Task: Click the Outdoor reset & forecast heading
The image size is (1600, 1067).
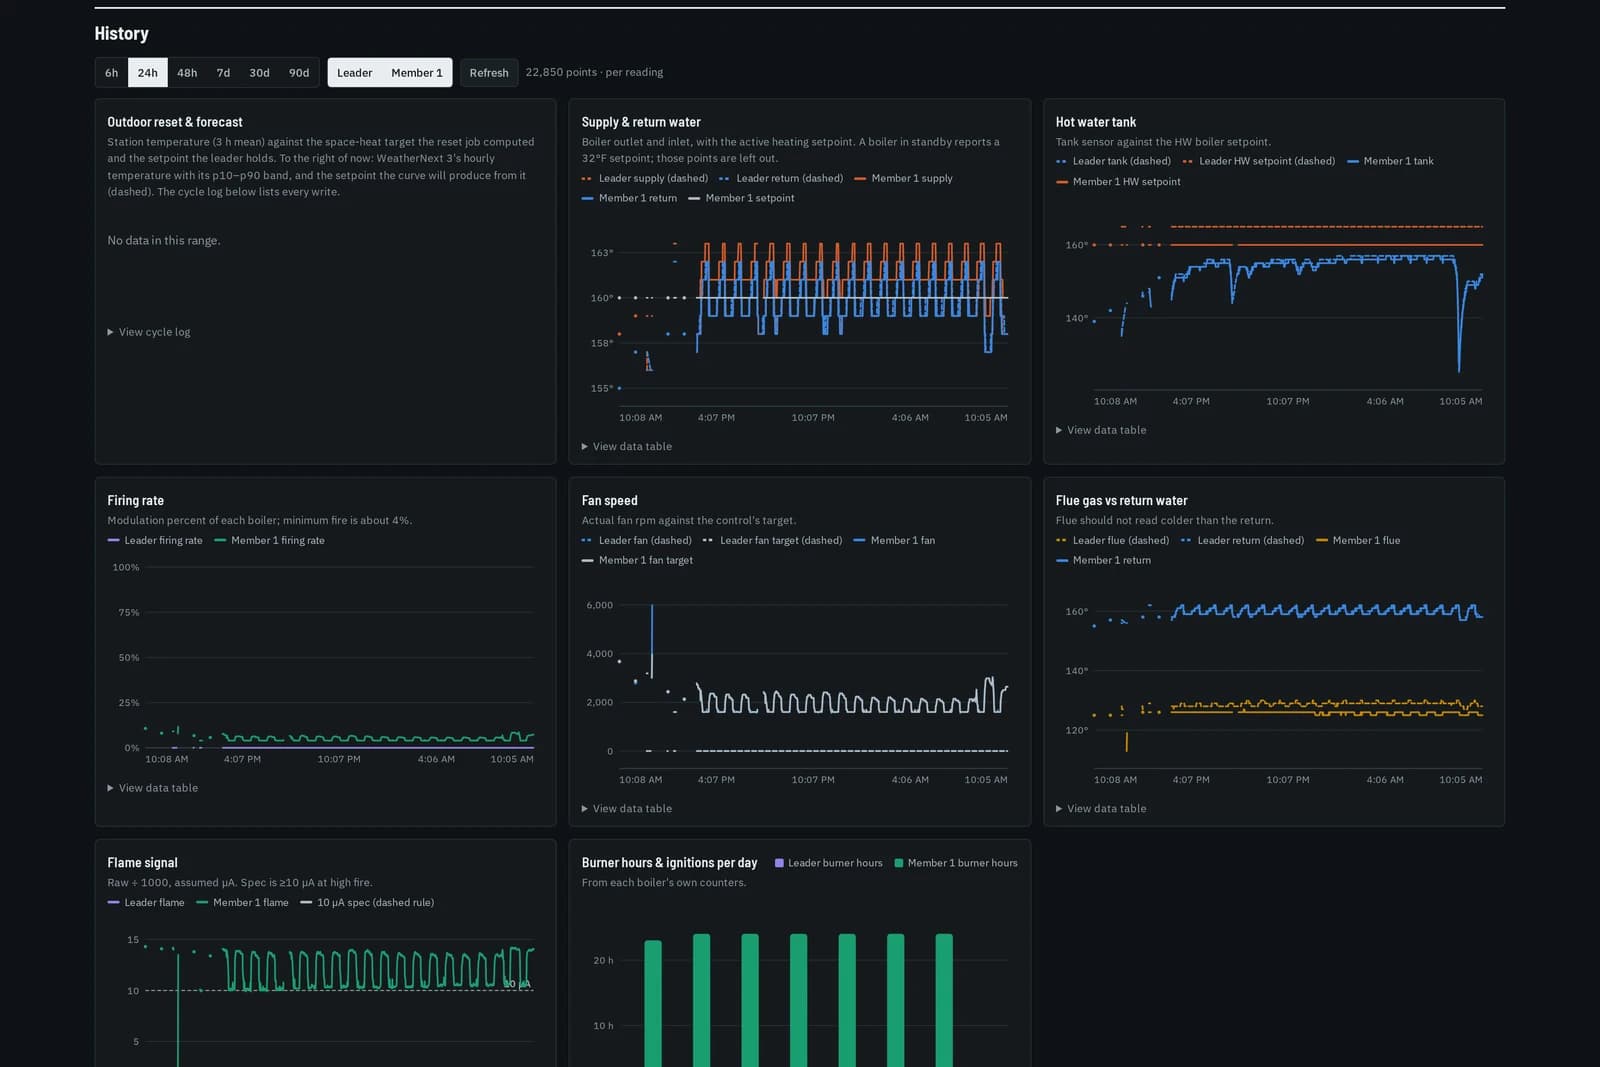Action: pyautogui.click(x=175, y=122)
